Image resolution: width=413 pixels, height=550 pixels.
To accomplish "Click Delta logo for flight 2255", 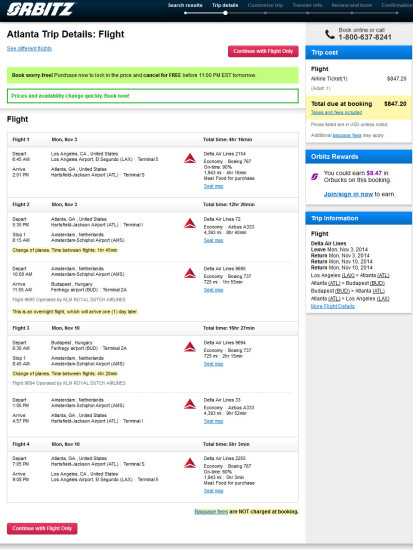I will [x=190, y=463].
